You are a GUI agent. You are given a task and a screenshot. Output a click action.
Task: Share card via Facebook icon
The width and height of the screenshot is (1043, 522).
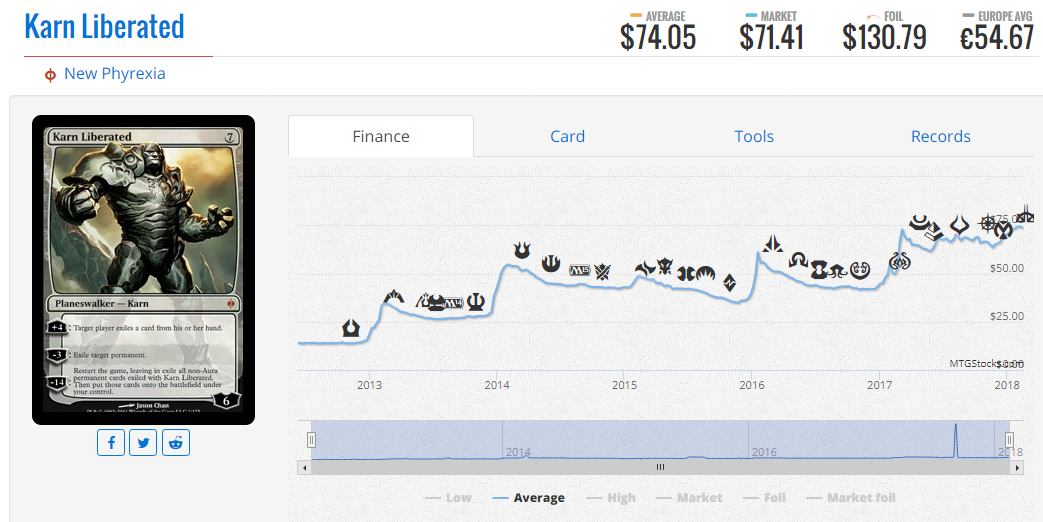(x=111, y=442)
